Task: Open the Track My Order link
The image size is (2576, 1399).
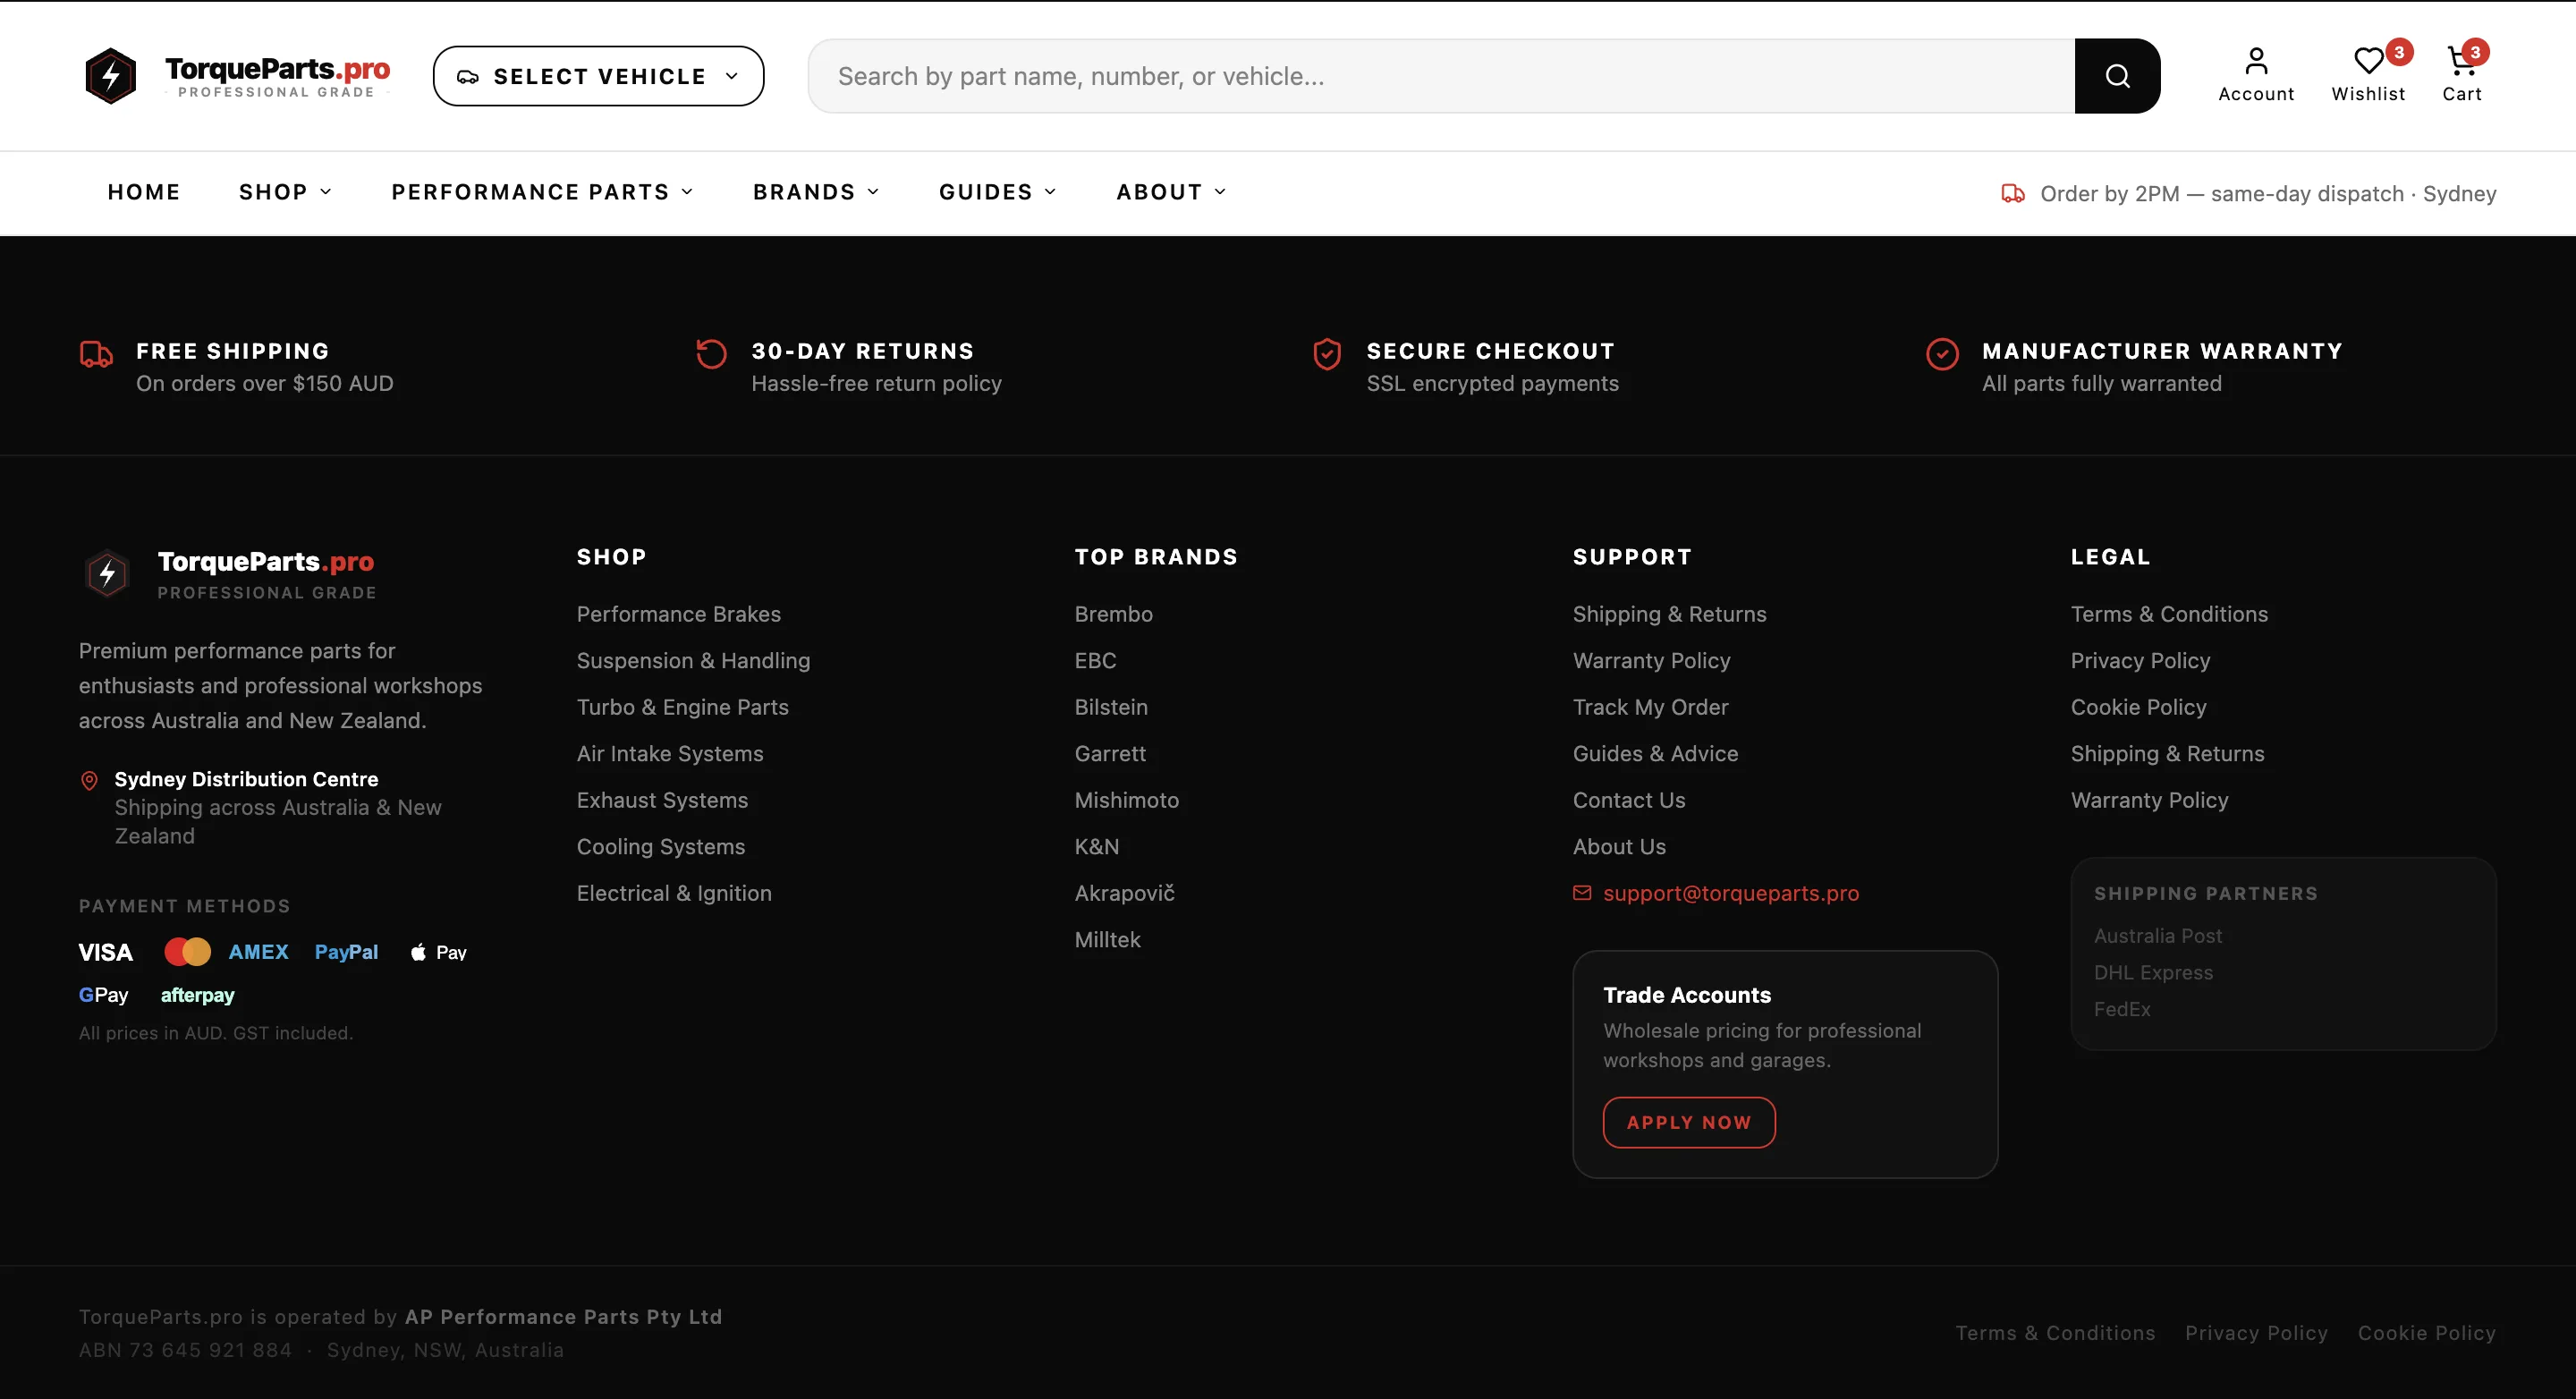Action: tap(1650, 707)
